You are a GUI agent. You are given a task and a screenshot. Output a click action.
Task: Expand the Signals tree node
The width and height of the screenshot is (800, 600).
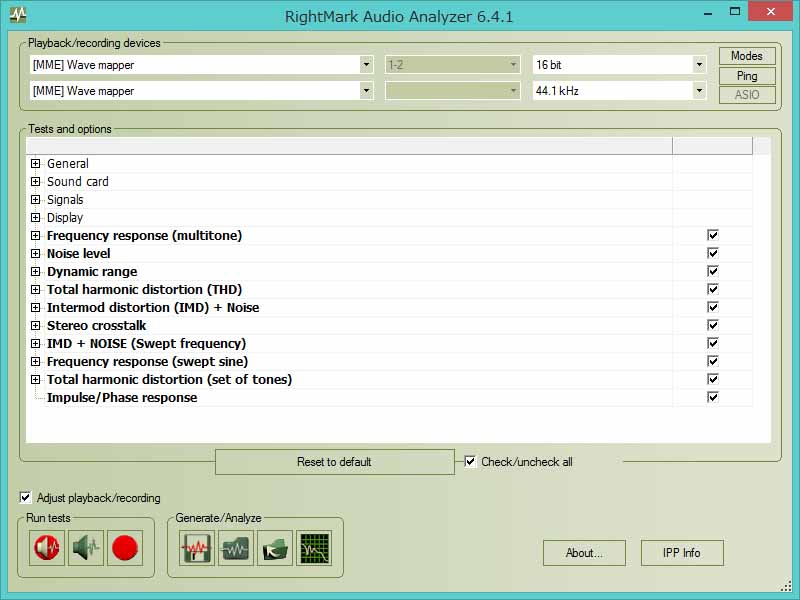[x=35, y=199]
